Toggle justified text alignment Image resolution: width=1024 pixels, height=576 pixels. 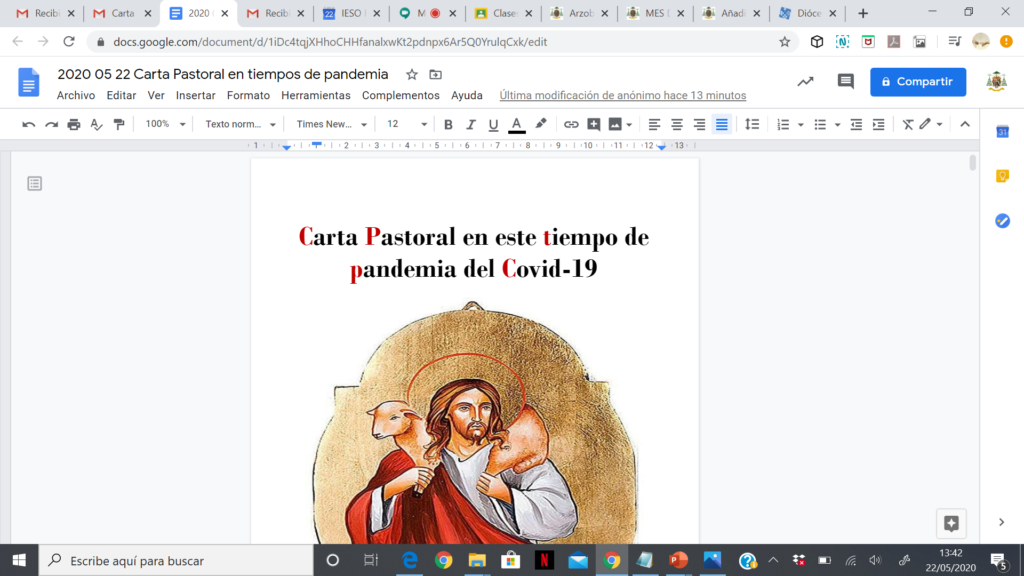(722, 124)
